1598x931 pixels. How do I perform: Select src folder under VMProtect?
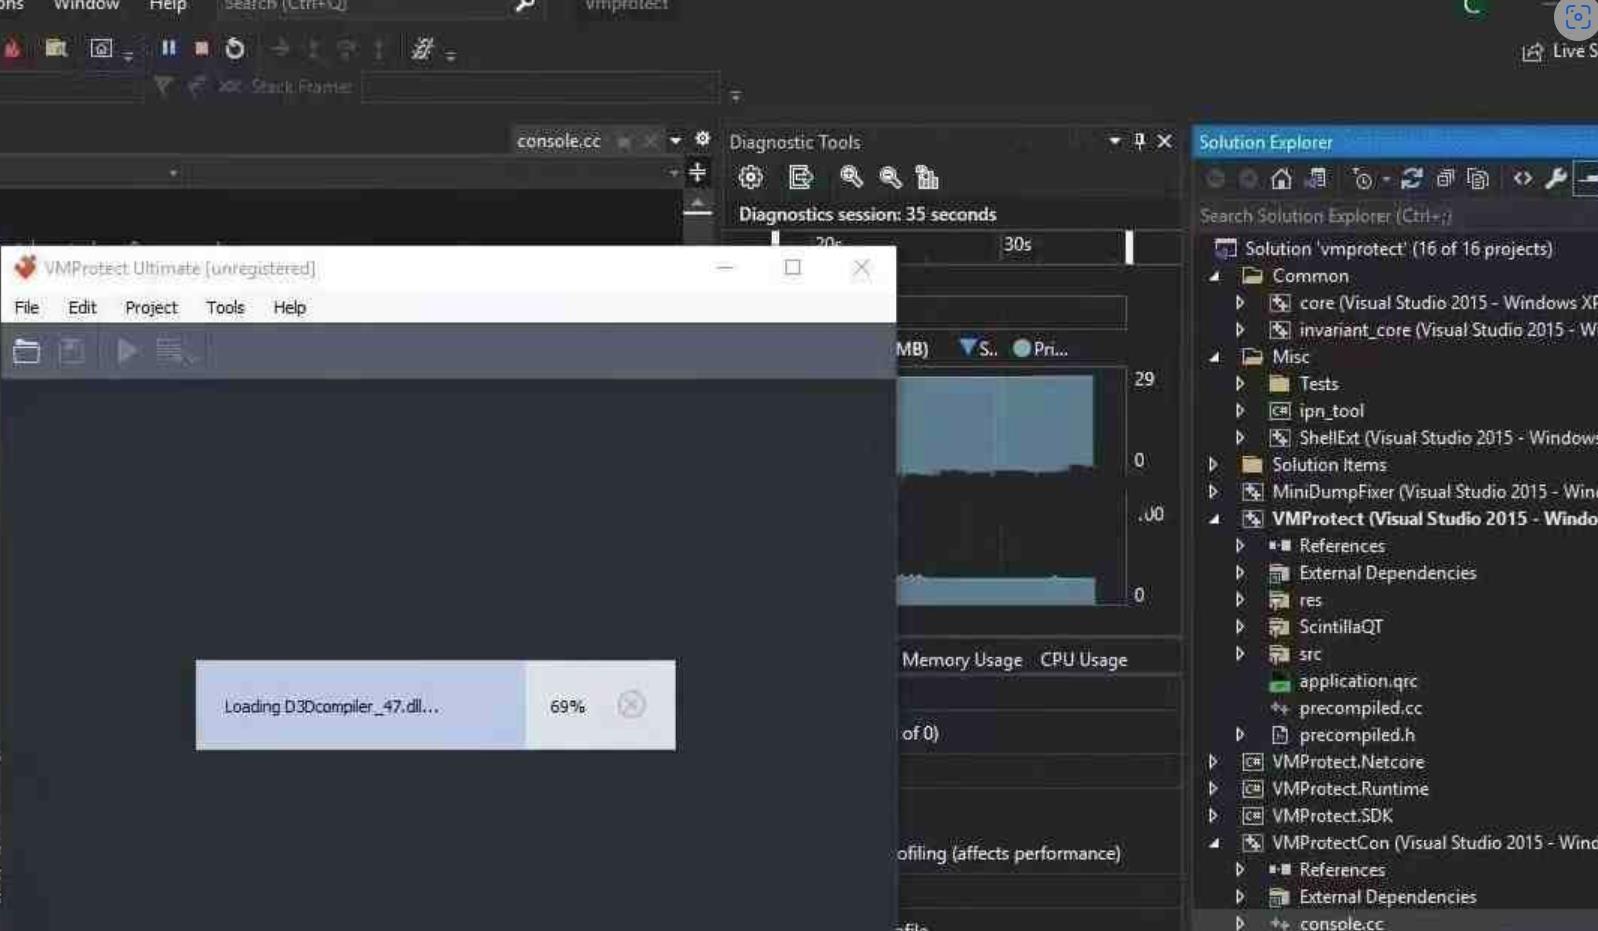click(x=1310, y=654)
